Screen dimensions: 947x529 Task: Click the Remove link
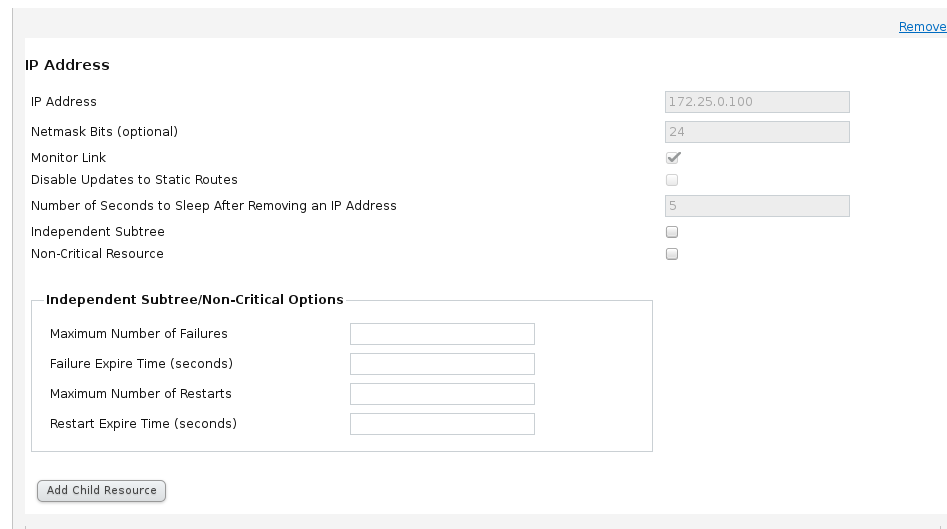tap(922, 27)
